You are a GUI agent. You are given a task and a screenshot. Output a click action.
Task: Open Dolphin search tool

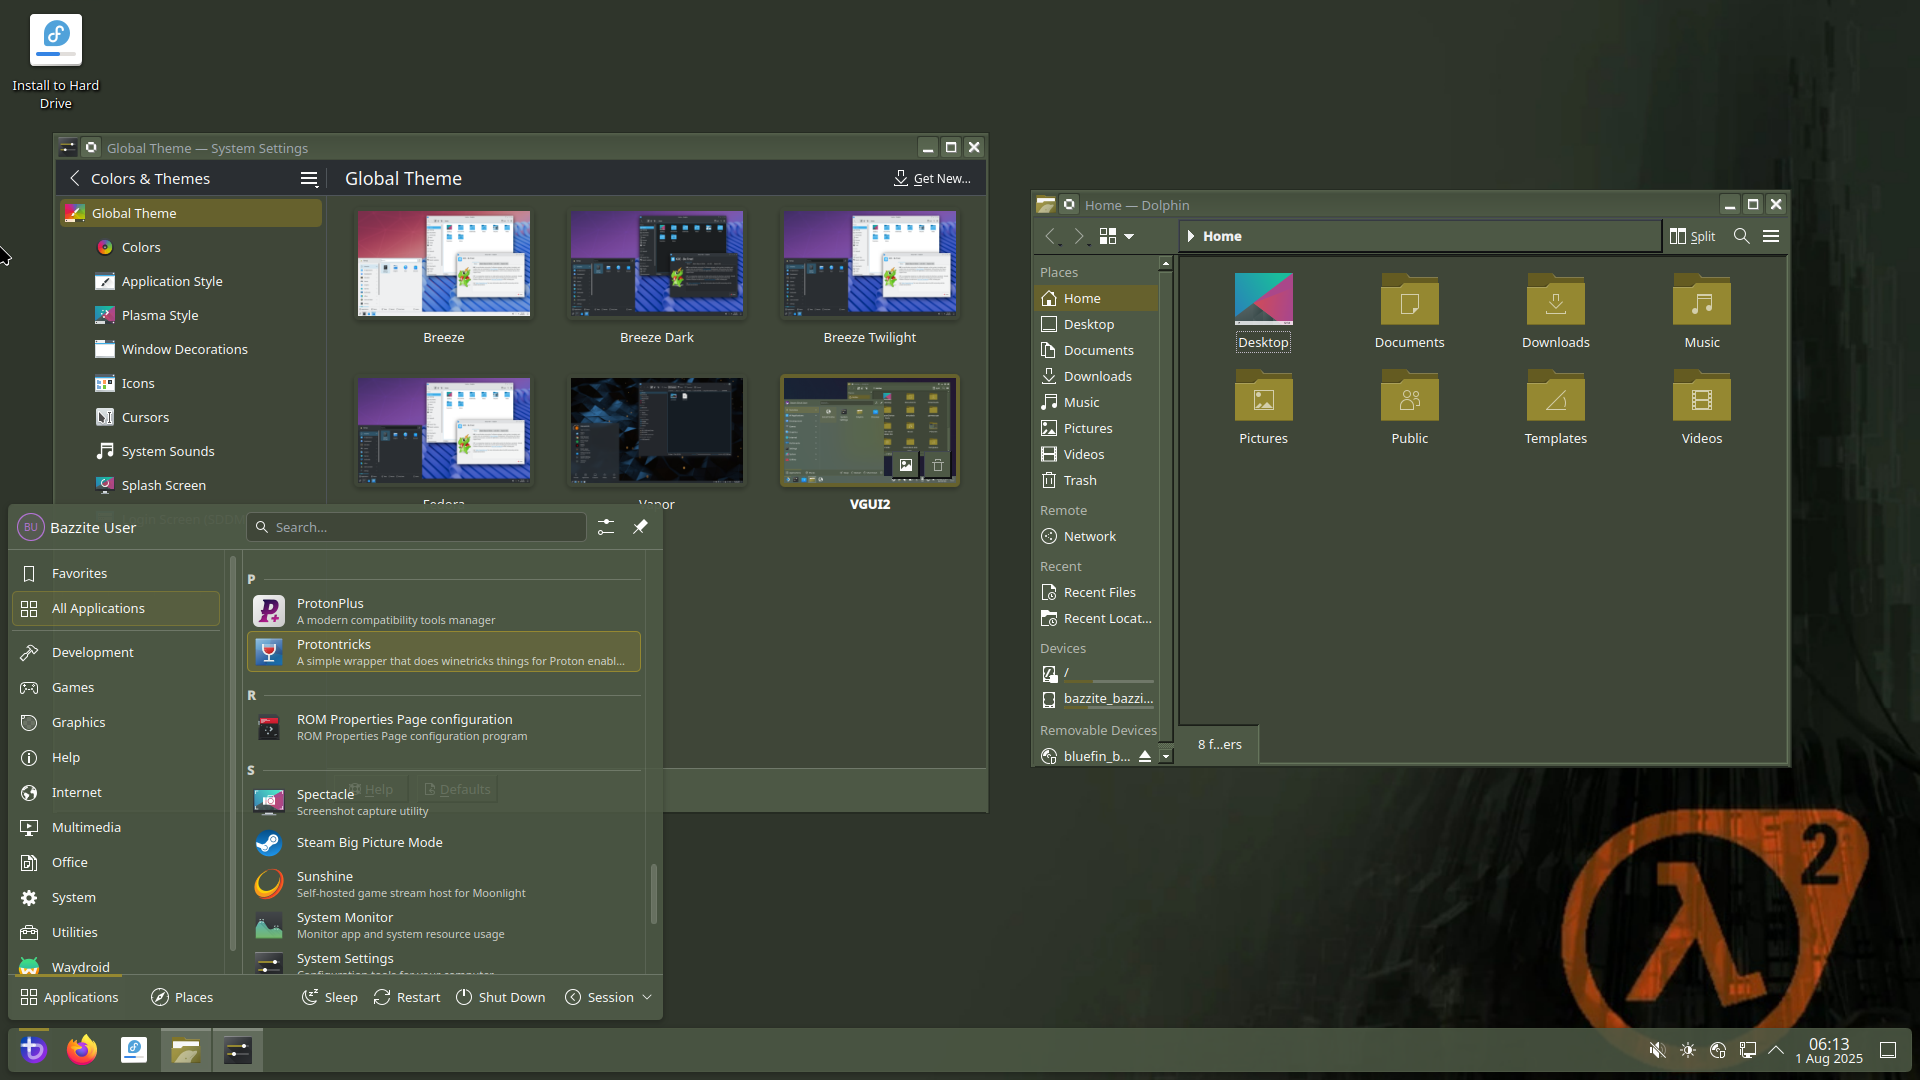1741,236
